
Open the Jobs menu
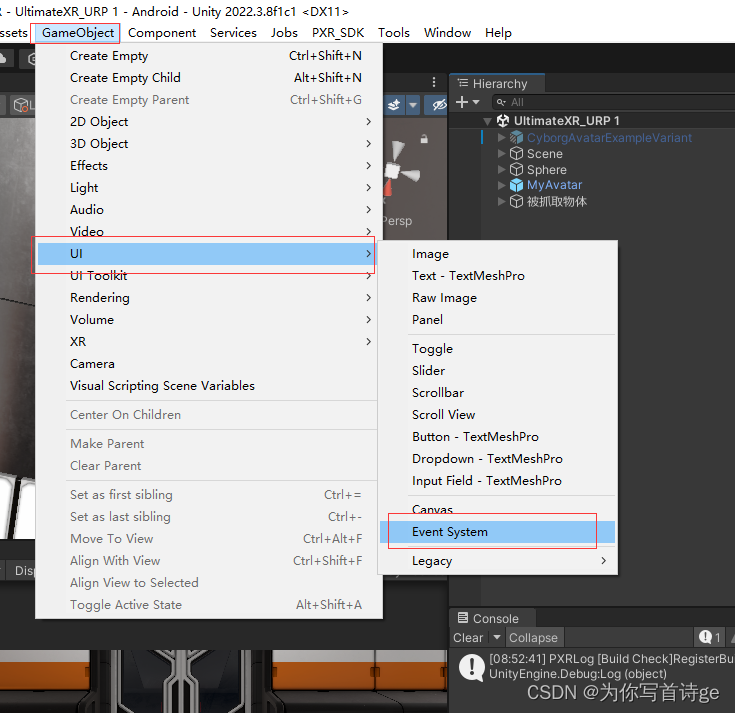pos(284,33)
